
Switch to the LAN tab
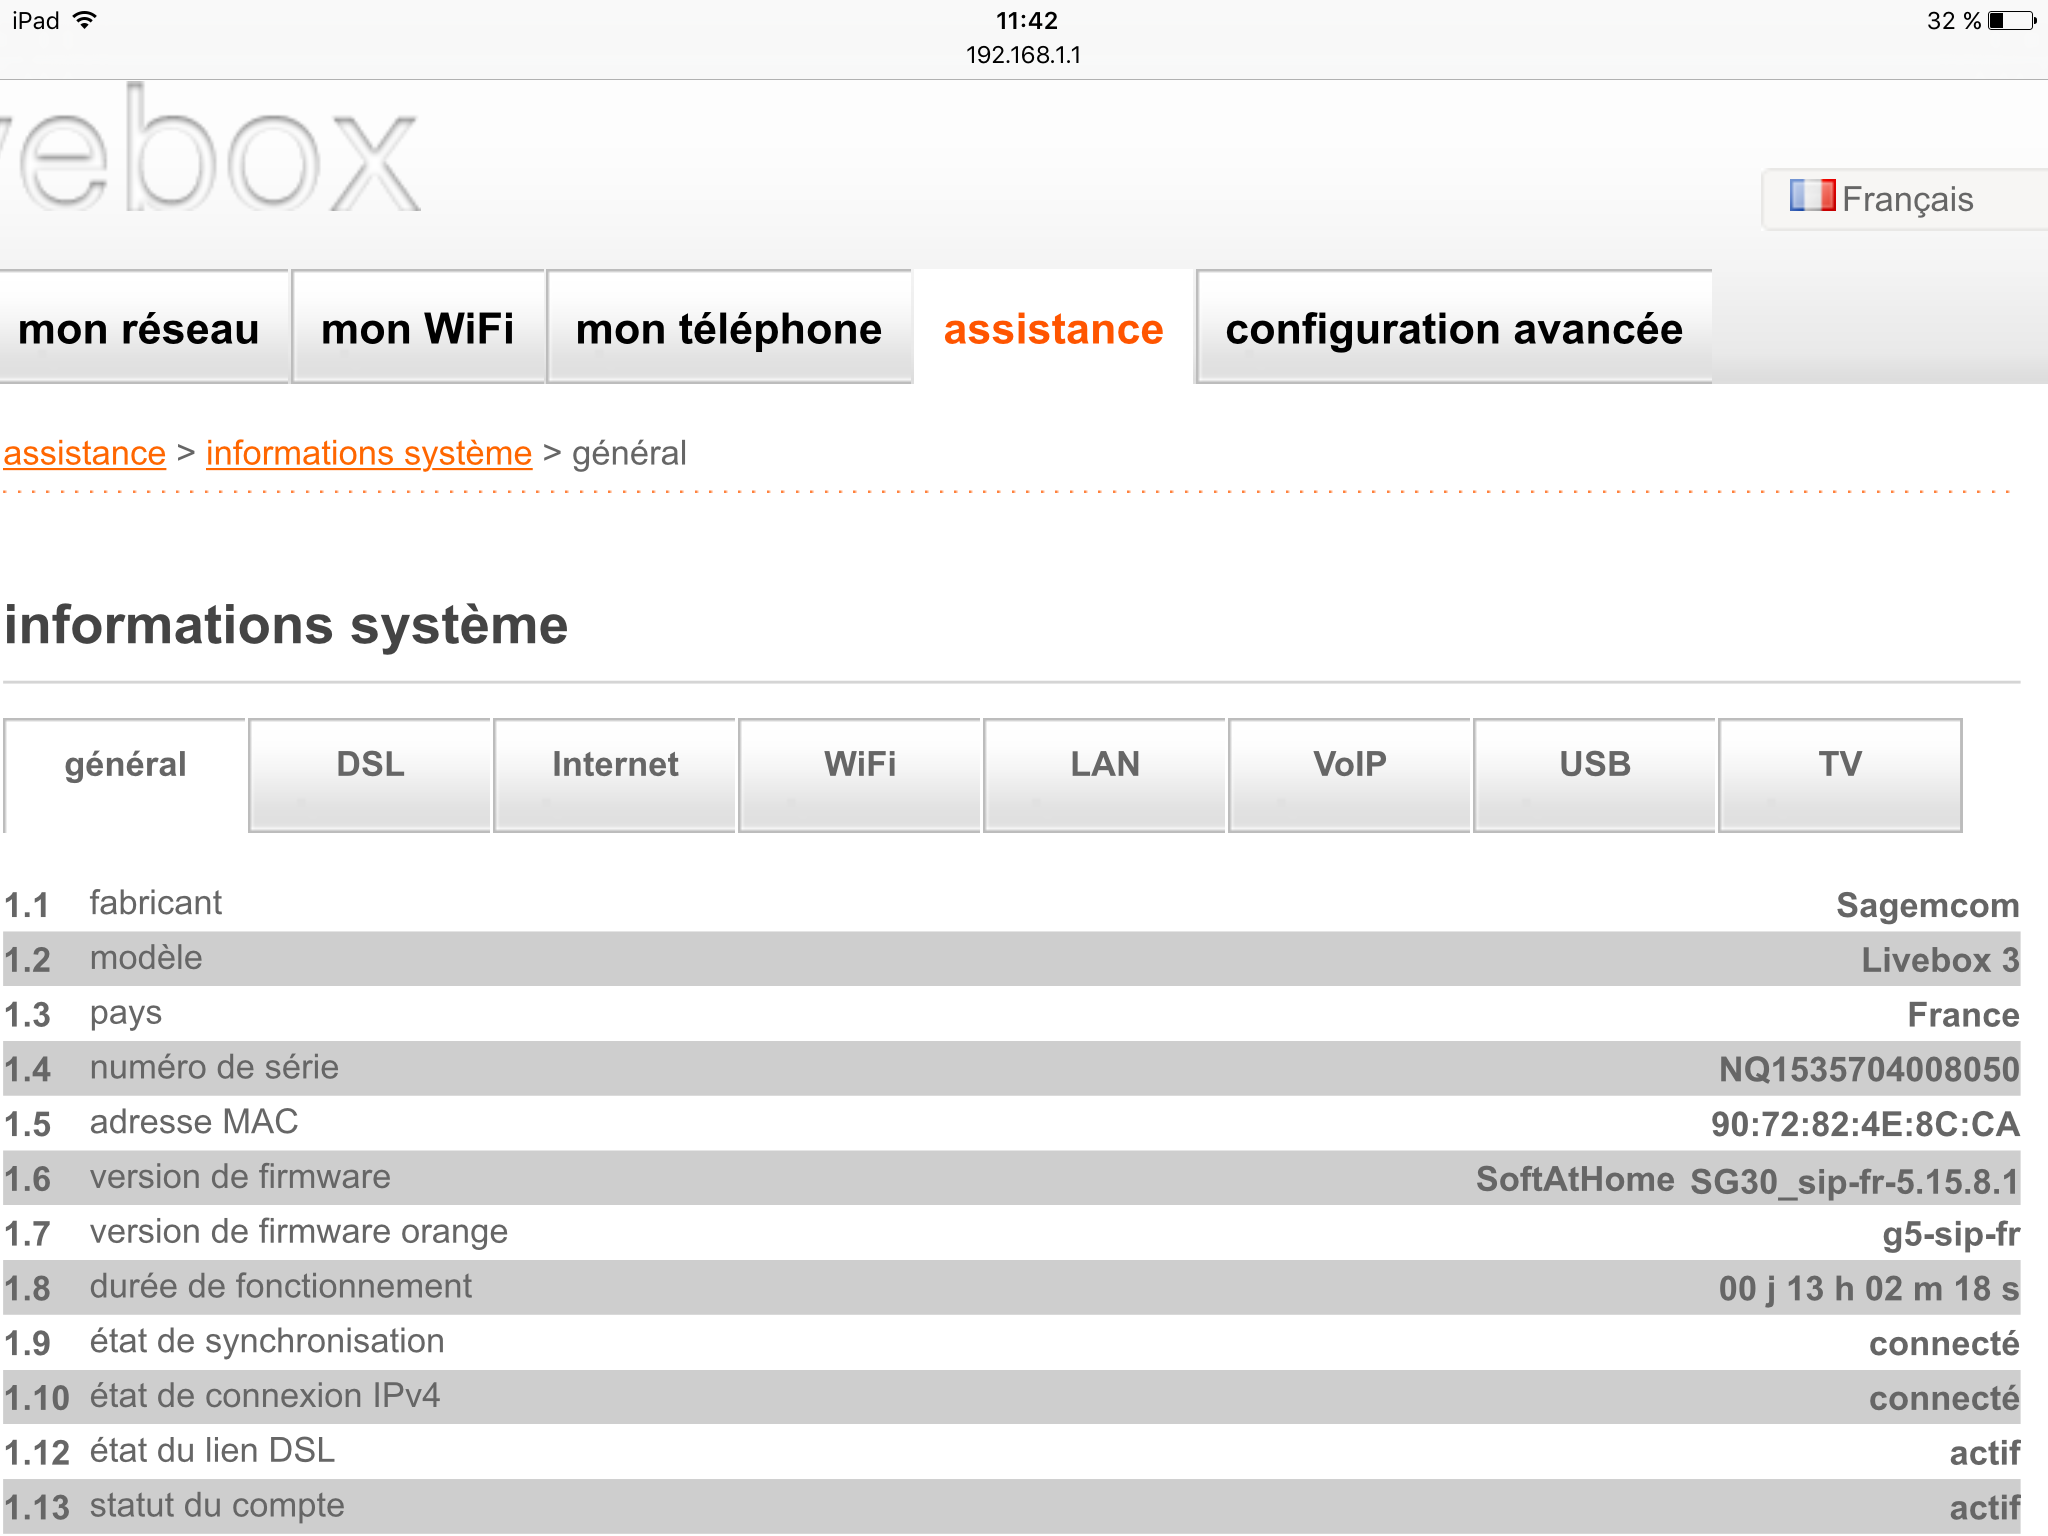coord(1105,765)
